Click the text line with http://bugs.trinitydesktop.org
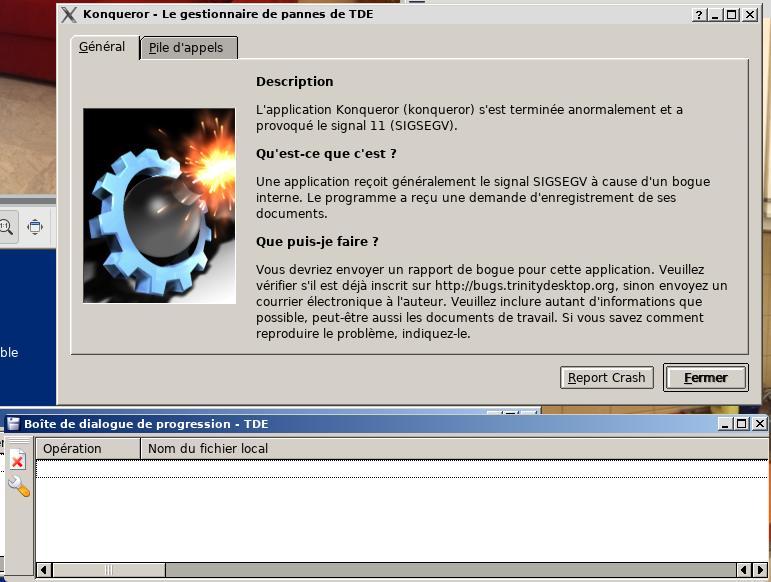771x582 pixels. pyautogui.click(x=492, y=286)
